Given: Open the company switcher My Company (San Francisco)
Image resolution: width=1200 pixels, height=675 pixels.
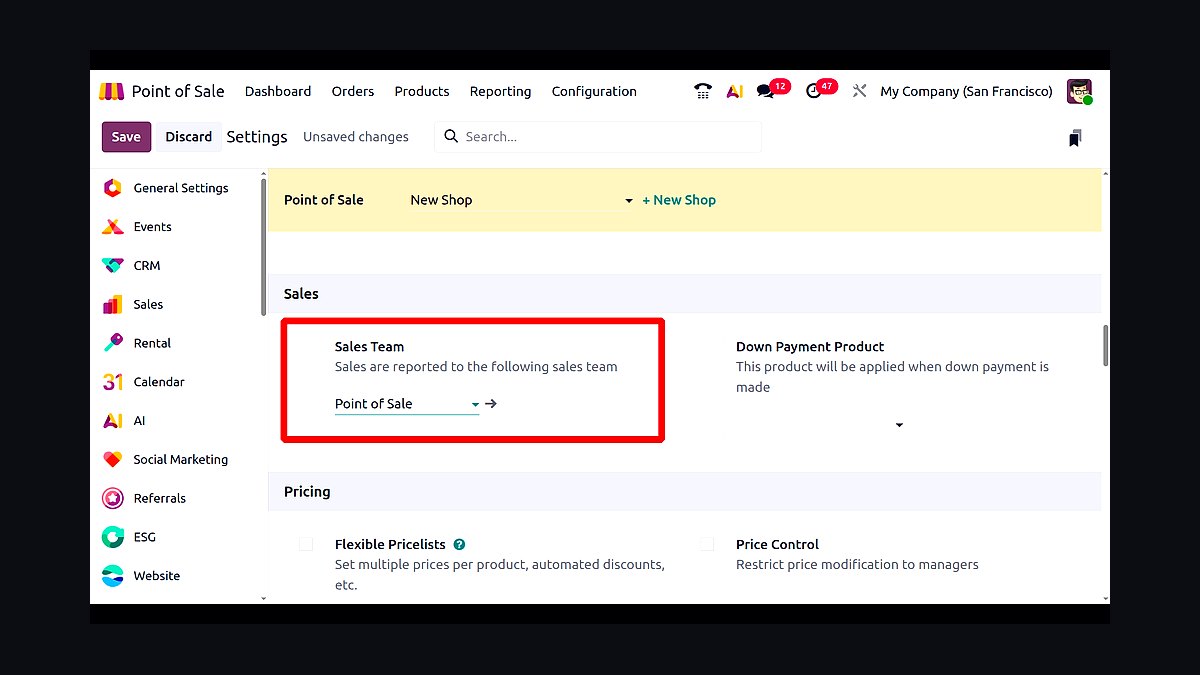Looking at the screenshot, I should pos(966,91).
